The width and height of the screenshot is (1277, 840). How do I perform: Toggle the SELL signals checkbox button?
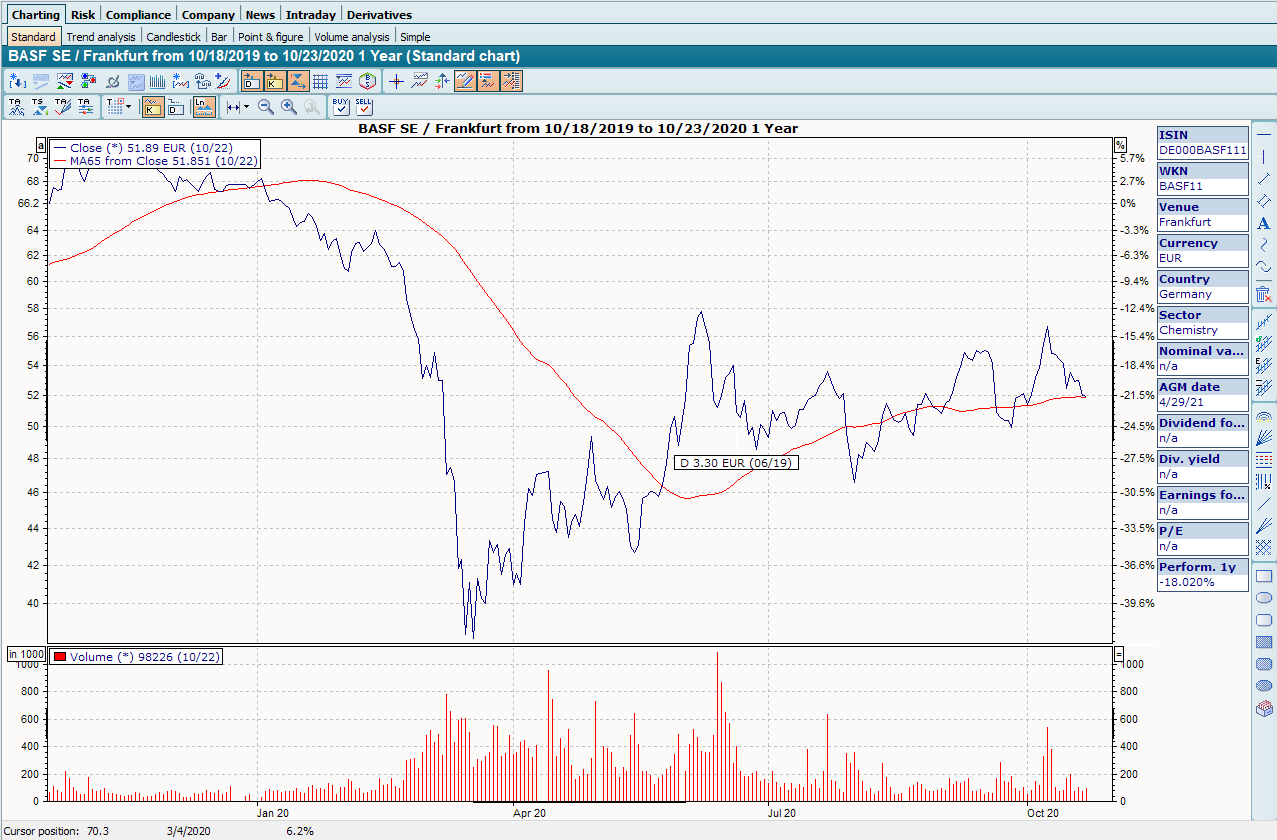click(x=364, y=106)
